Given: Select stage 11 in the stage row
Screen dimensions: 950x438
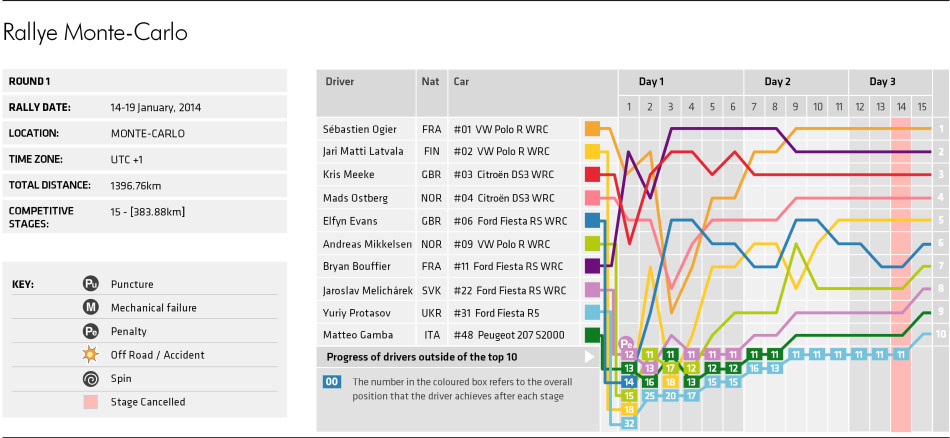Looking at the screenshot, I should point(839,107).
